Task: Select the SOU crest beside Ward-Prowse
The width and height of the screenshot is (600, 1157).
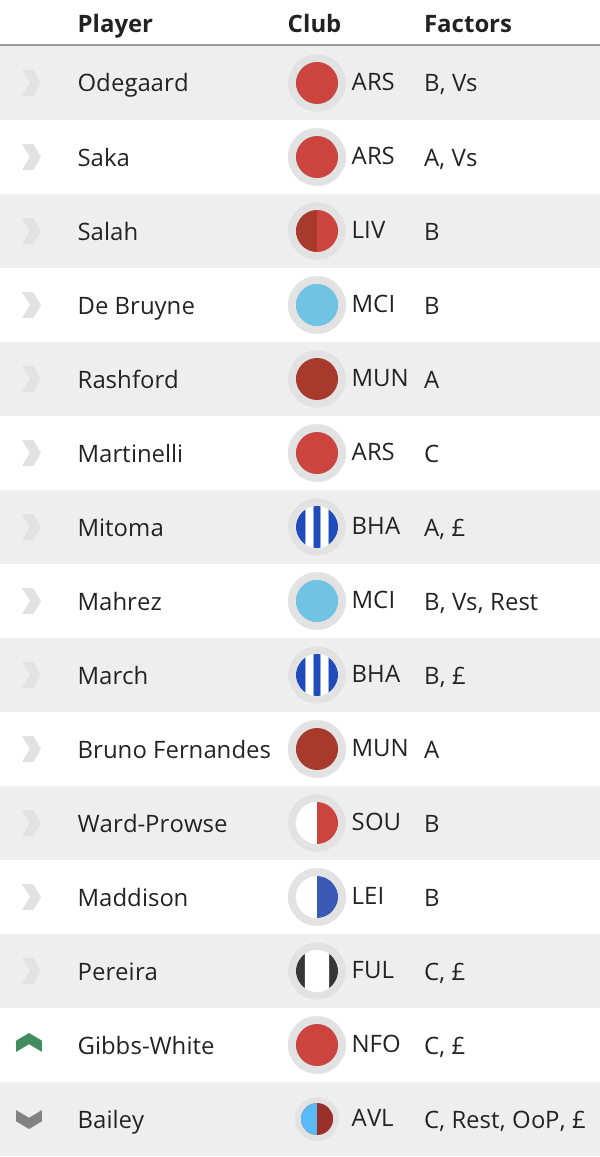Action: click(x=316, y=822)
